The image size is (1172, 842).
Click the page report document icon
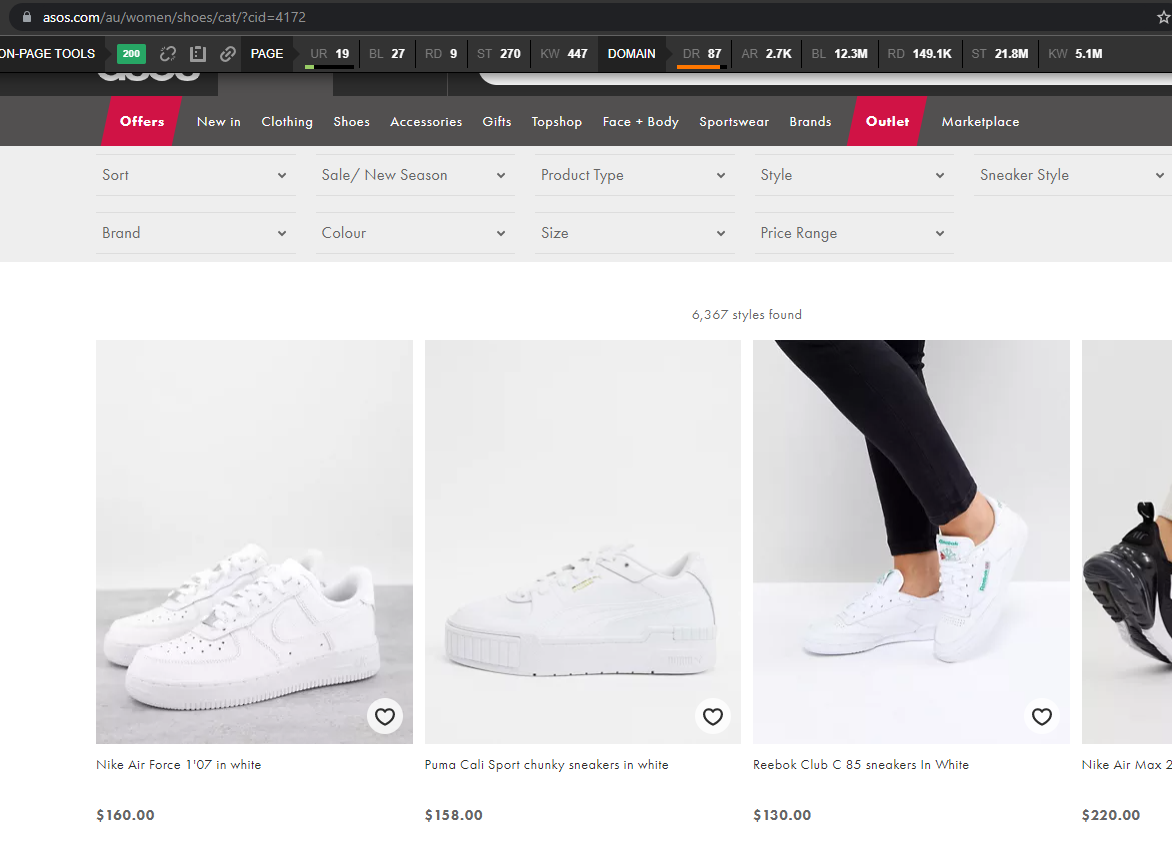(198, 54)
